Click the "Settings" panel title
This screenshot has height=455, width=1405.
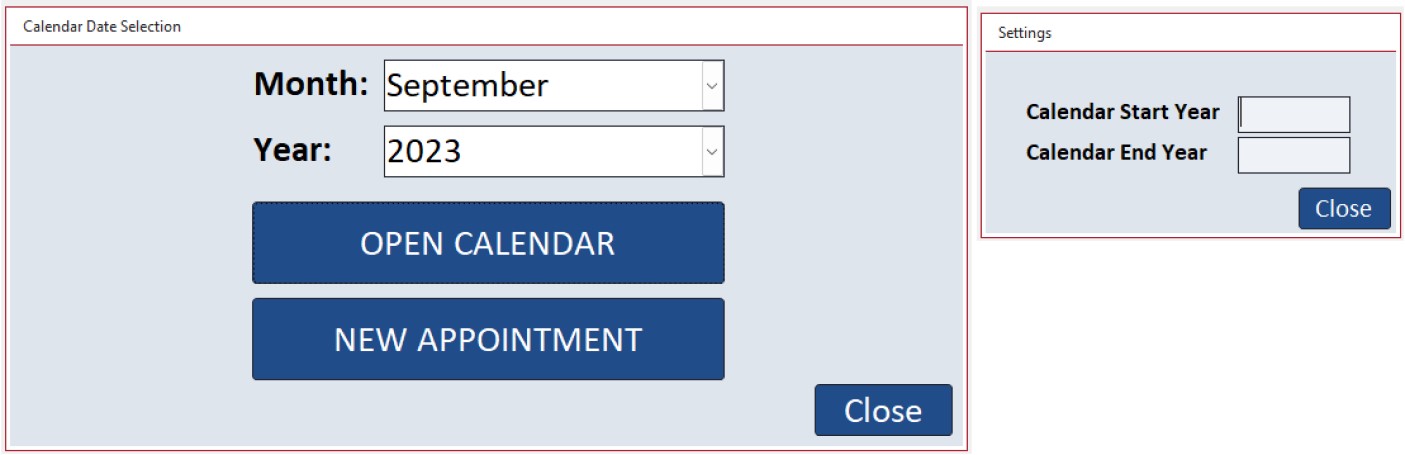(1025, 33)
